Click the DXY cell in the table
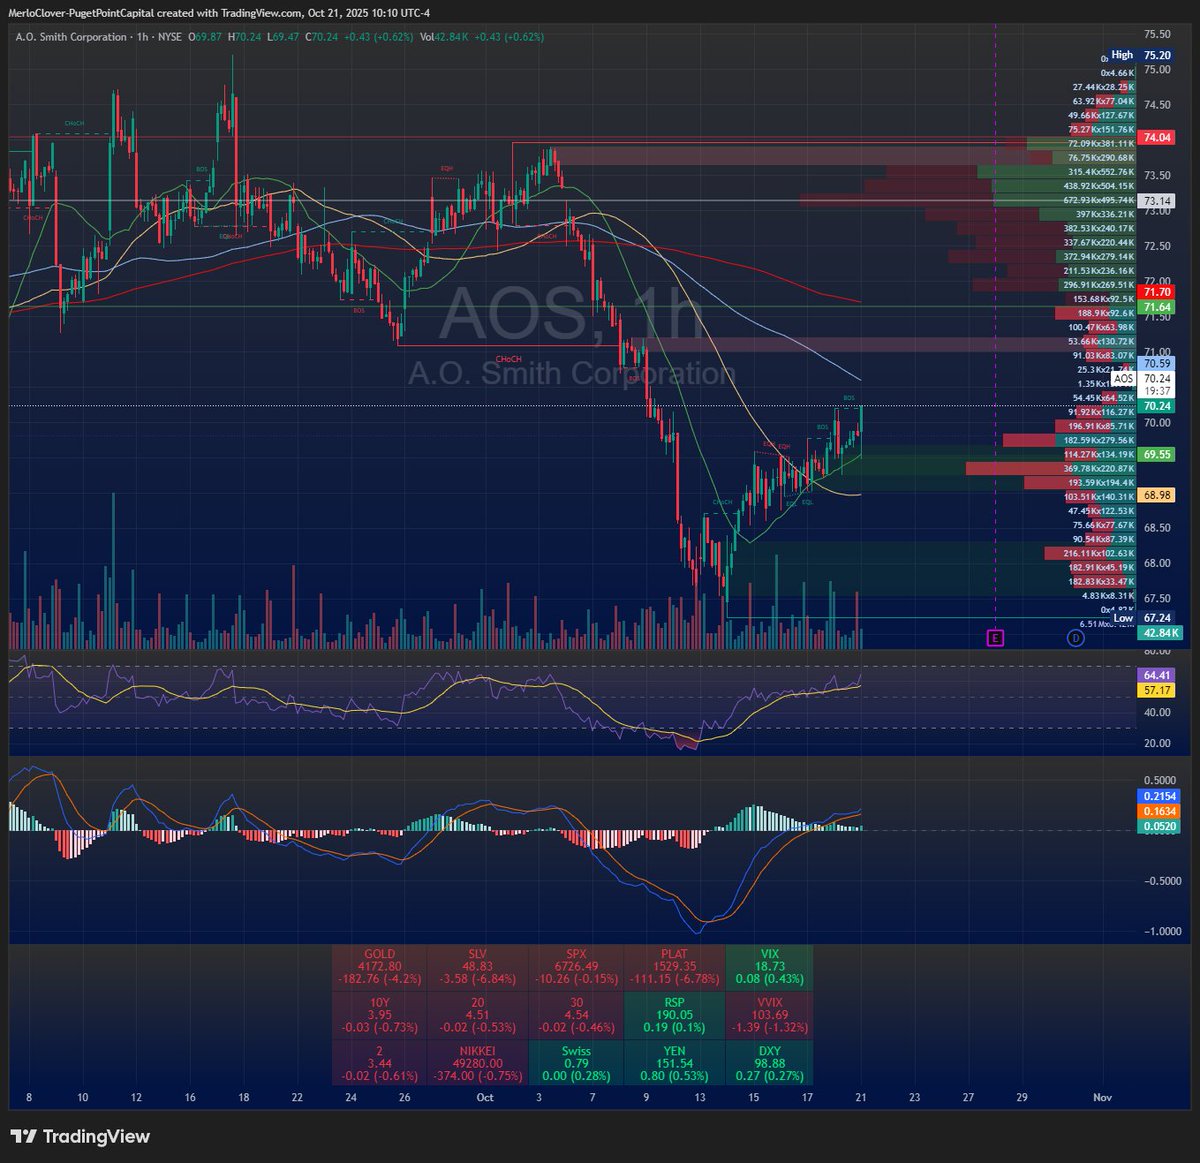Image resolution: width=1200 pixels, height=1163 pixels. [x=770, y=1063]
